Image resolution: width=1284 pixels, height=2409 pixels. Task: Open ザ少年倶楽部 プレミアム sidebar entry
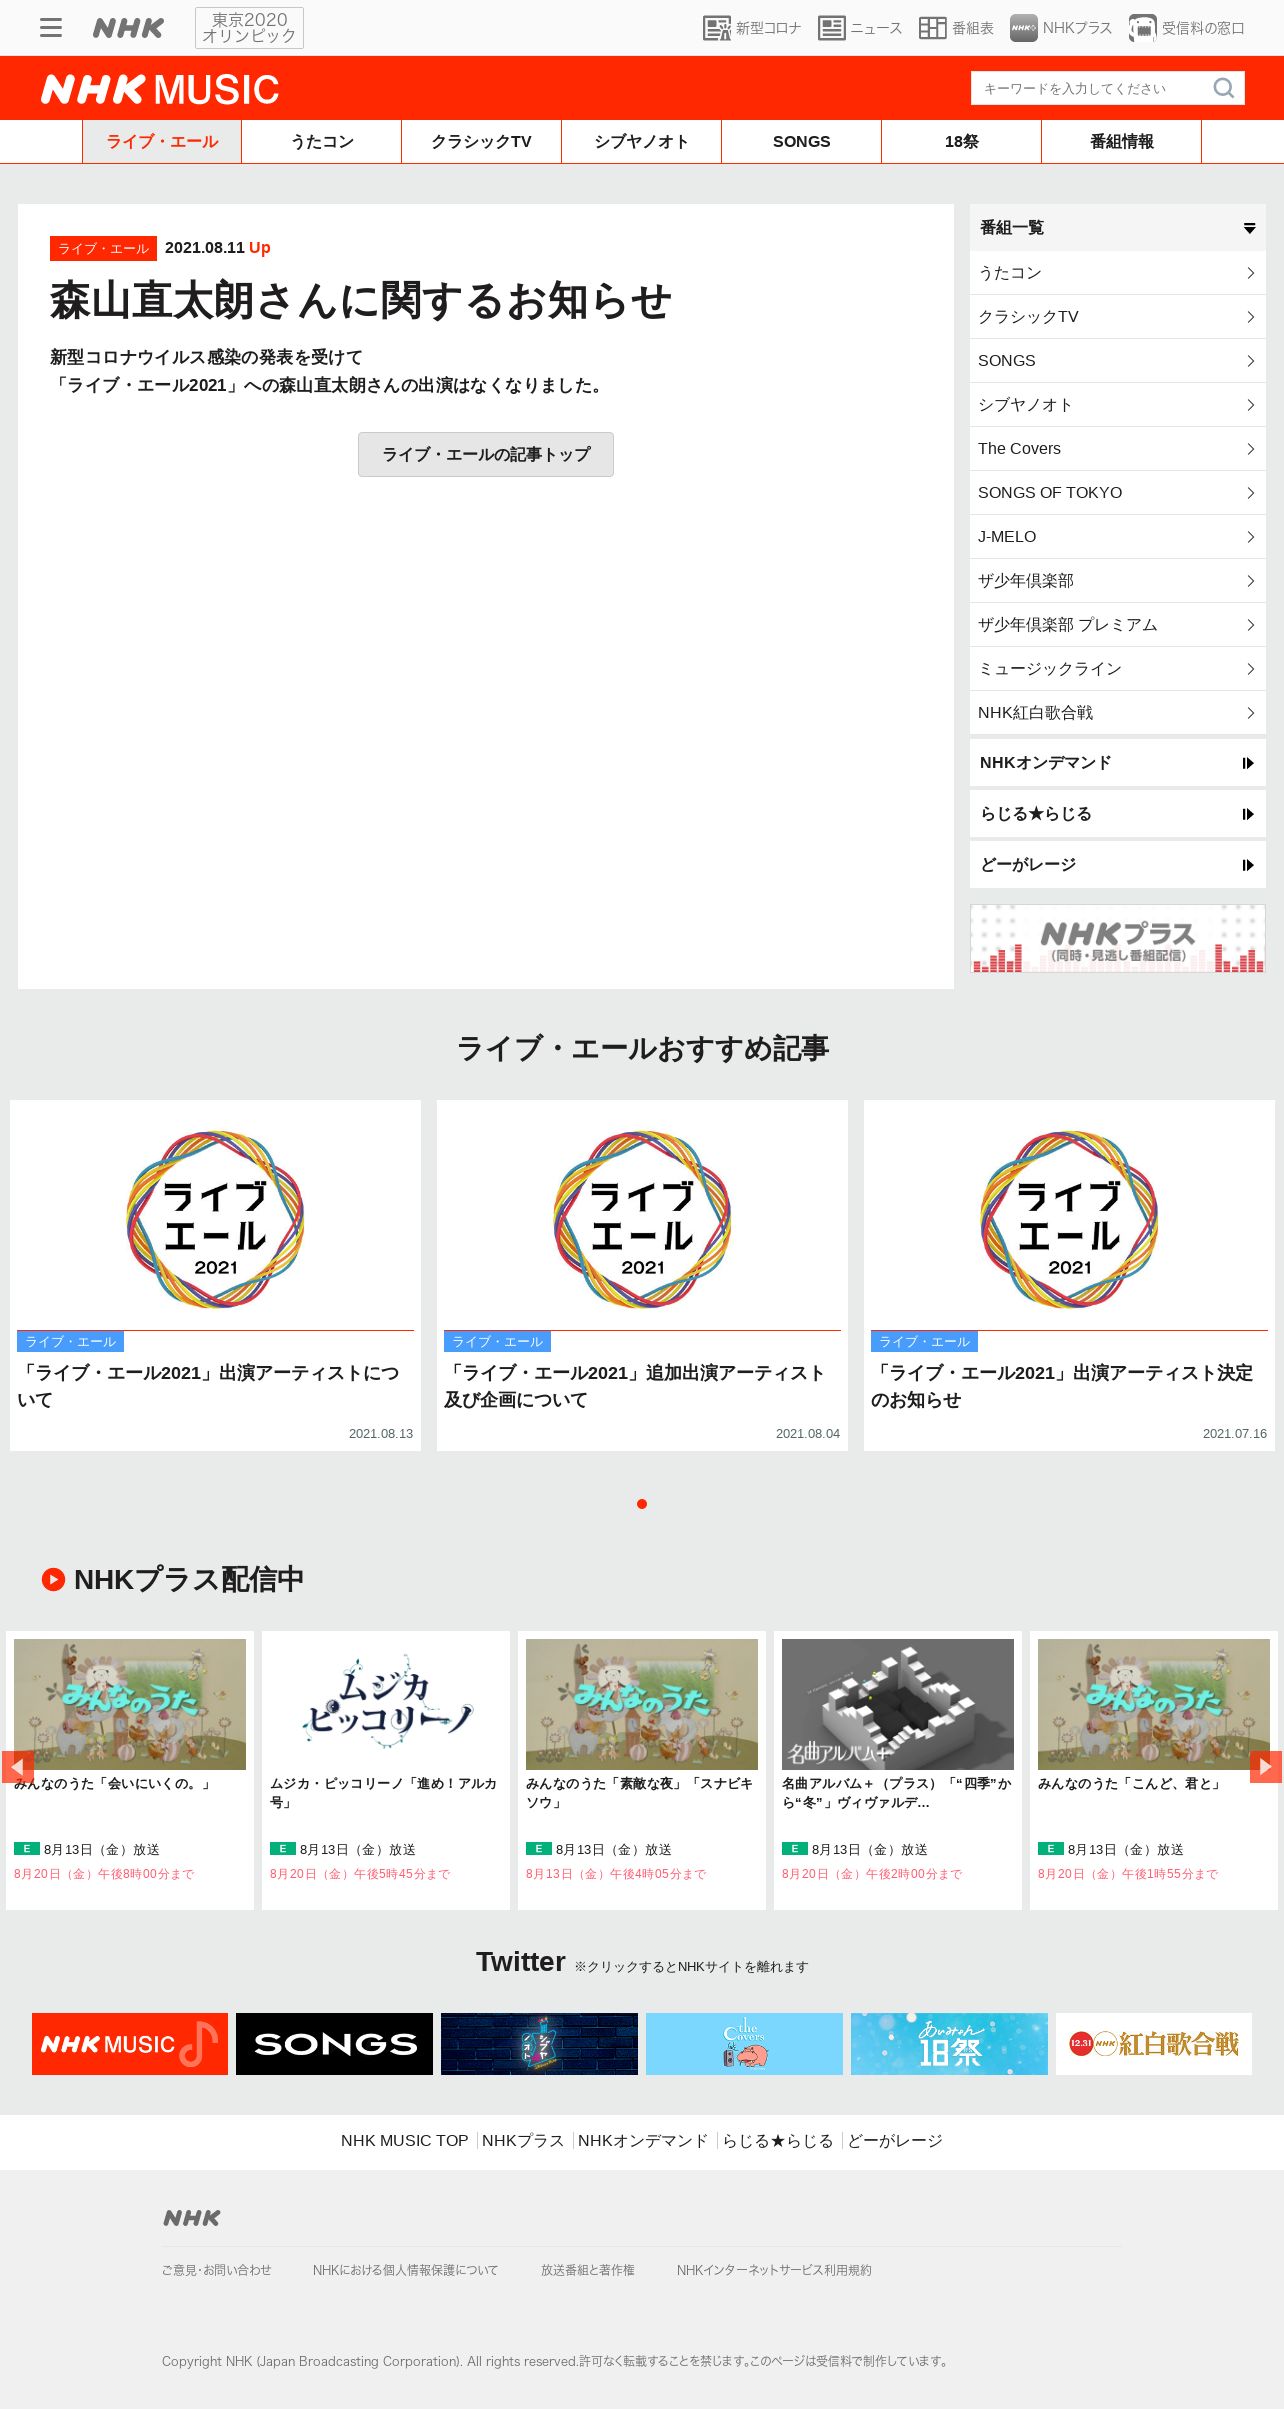pos(1118,625)
